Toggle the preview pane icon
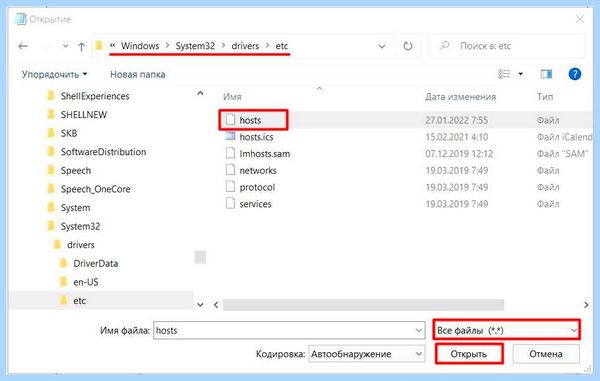This screenshot has height=381, width=600. [x=546, y=74]
